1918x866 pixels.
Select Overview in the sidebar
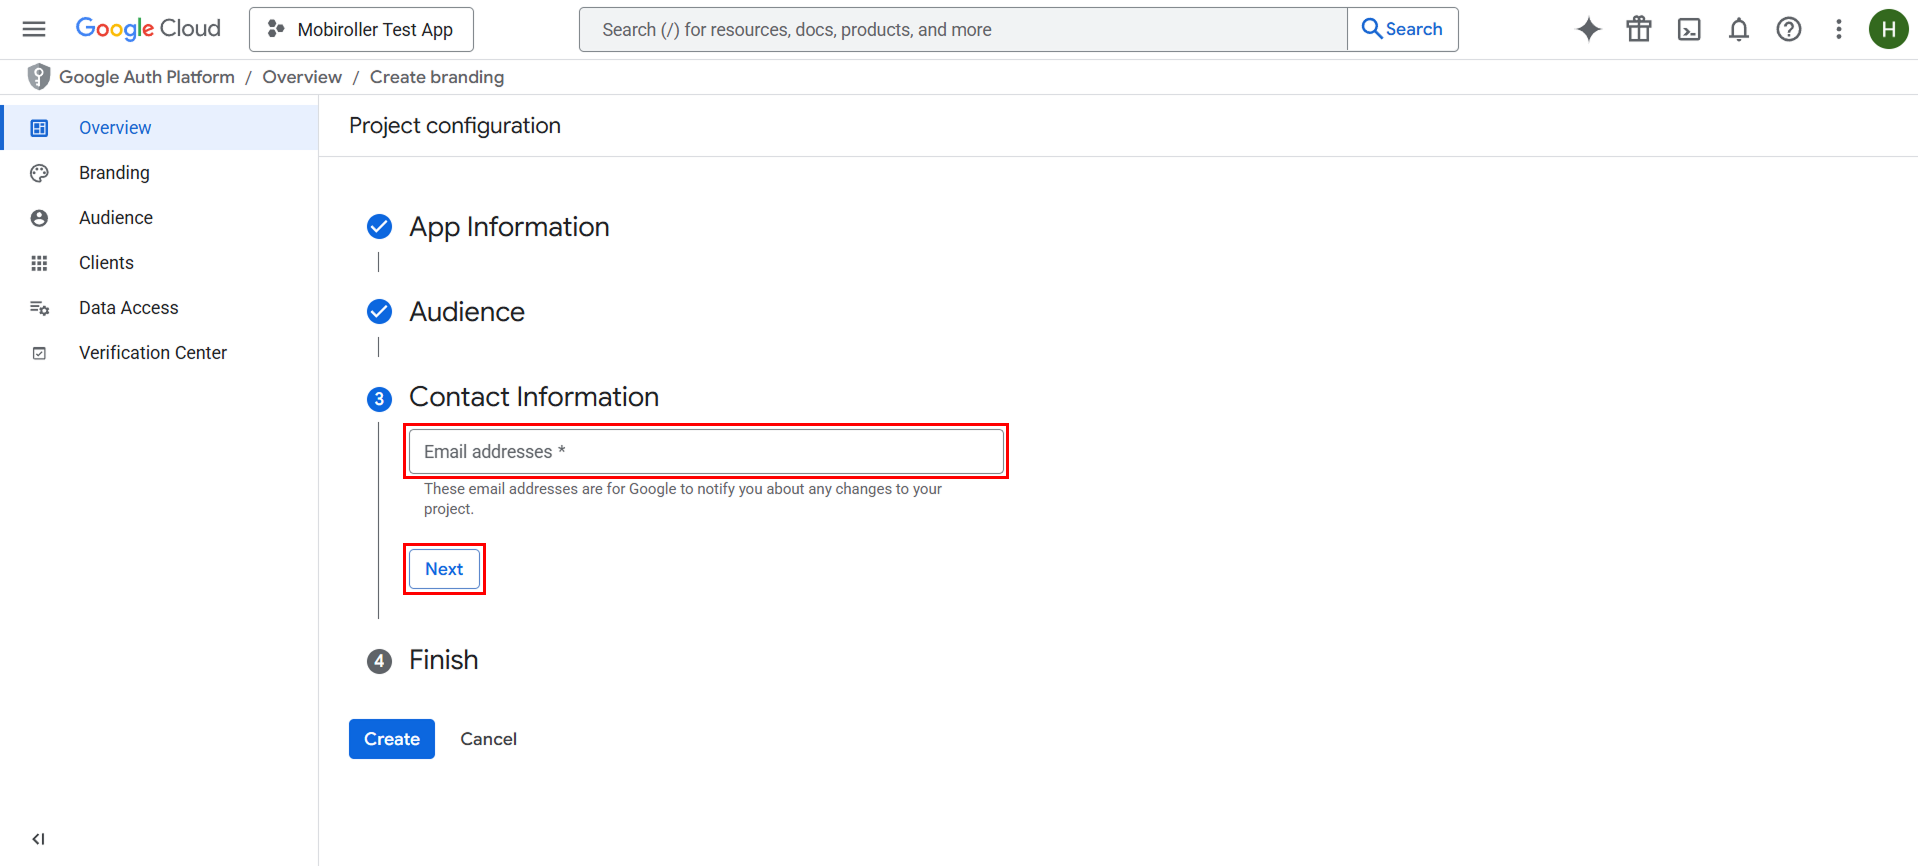click(160, 128)
